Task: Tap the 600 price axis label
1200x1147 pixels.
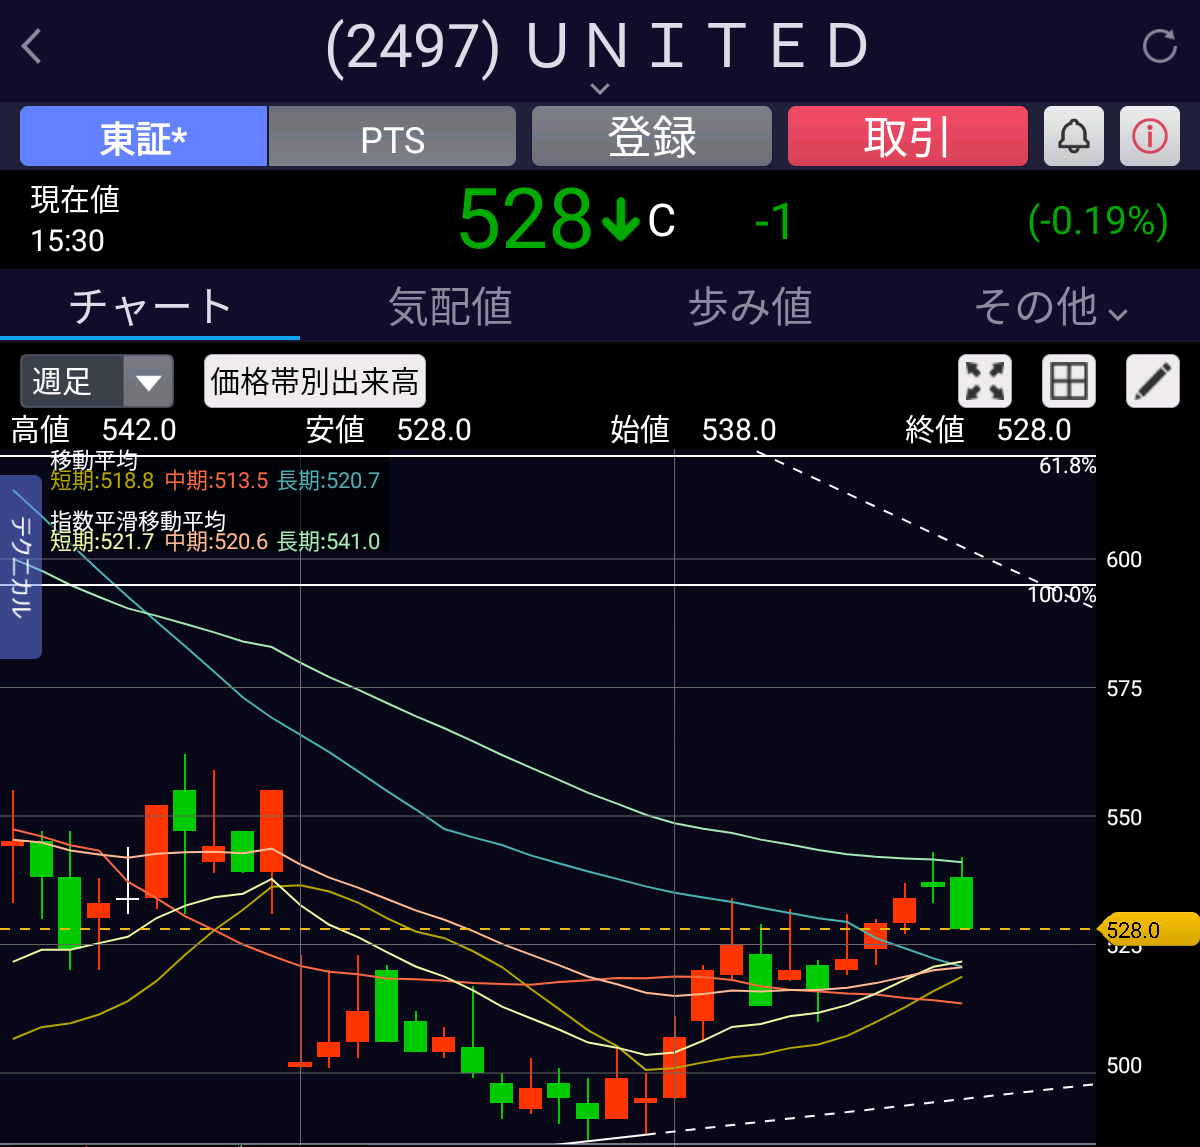Action: [x=1124, y=560]
